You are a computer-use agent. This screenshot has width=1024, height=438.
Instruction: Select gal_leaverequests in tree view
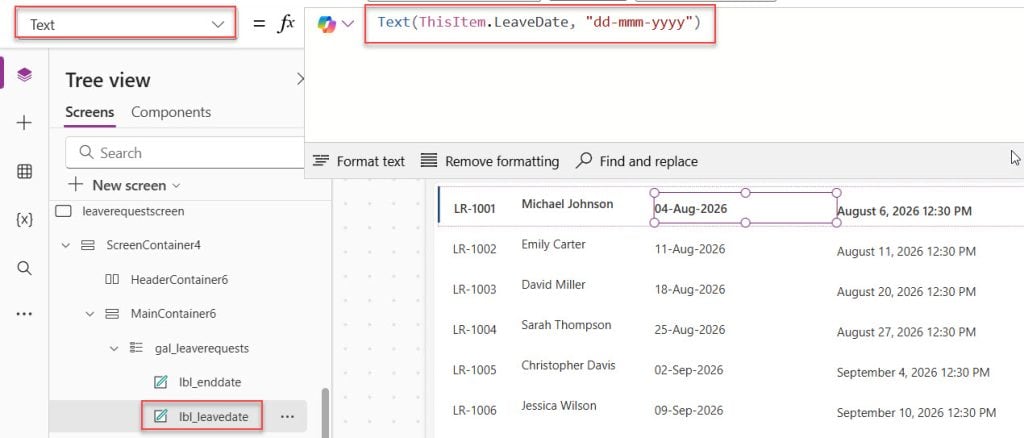202,349
